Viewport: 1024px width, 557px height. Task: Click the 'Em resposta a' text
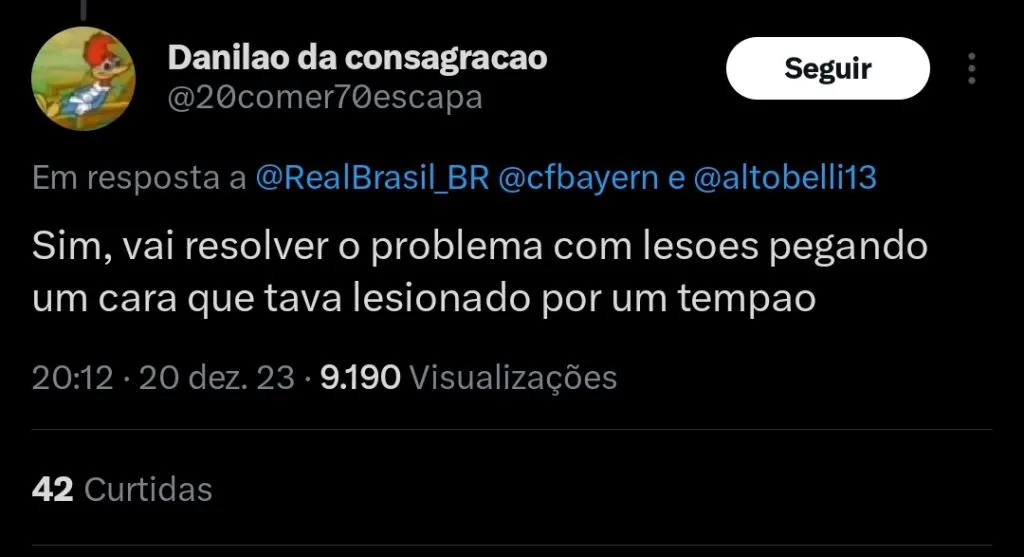coord(139,178)
